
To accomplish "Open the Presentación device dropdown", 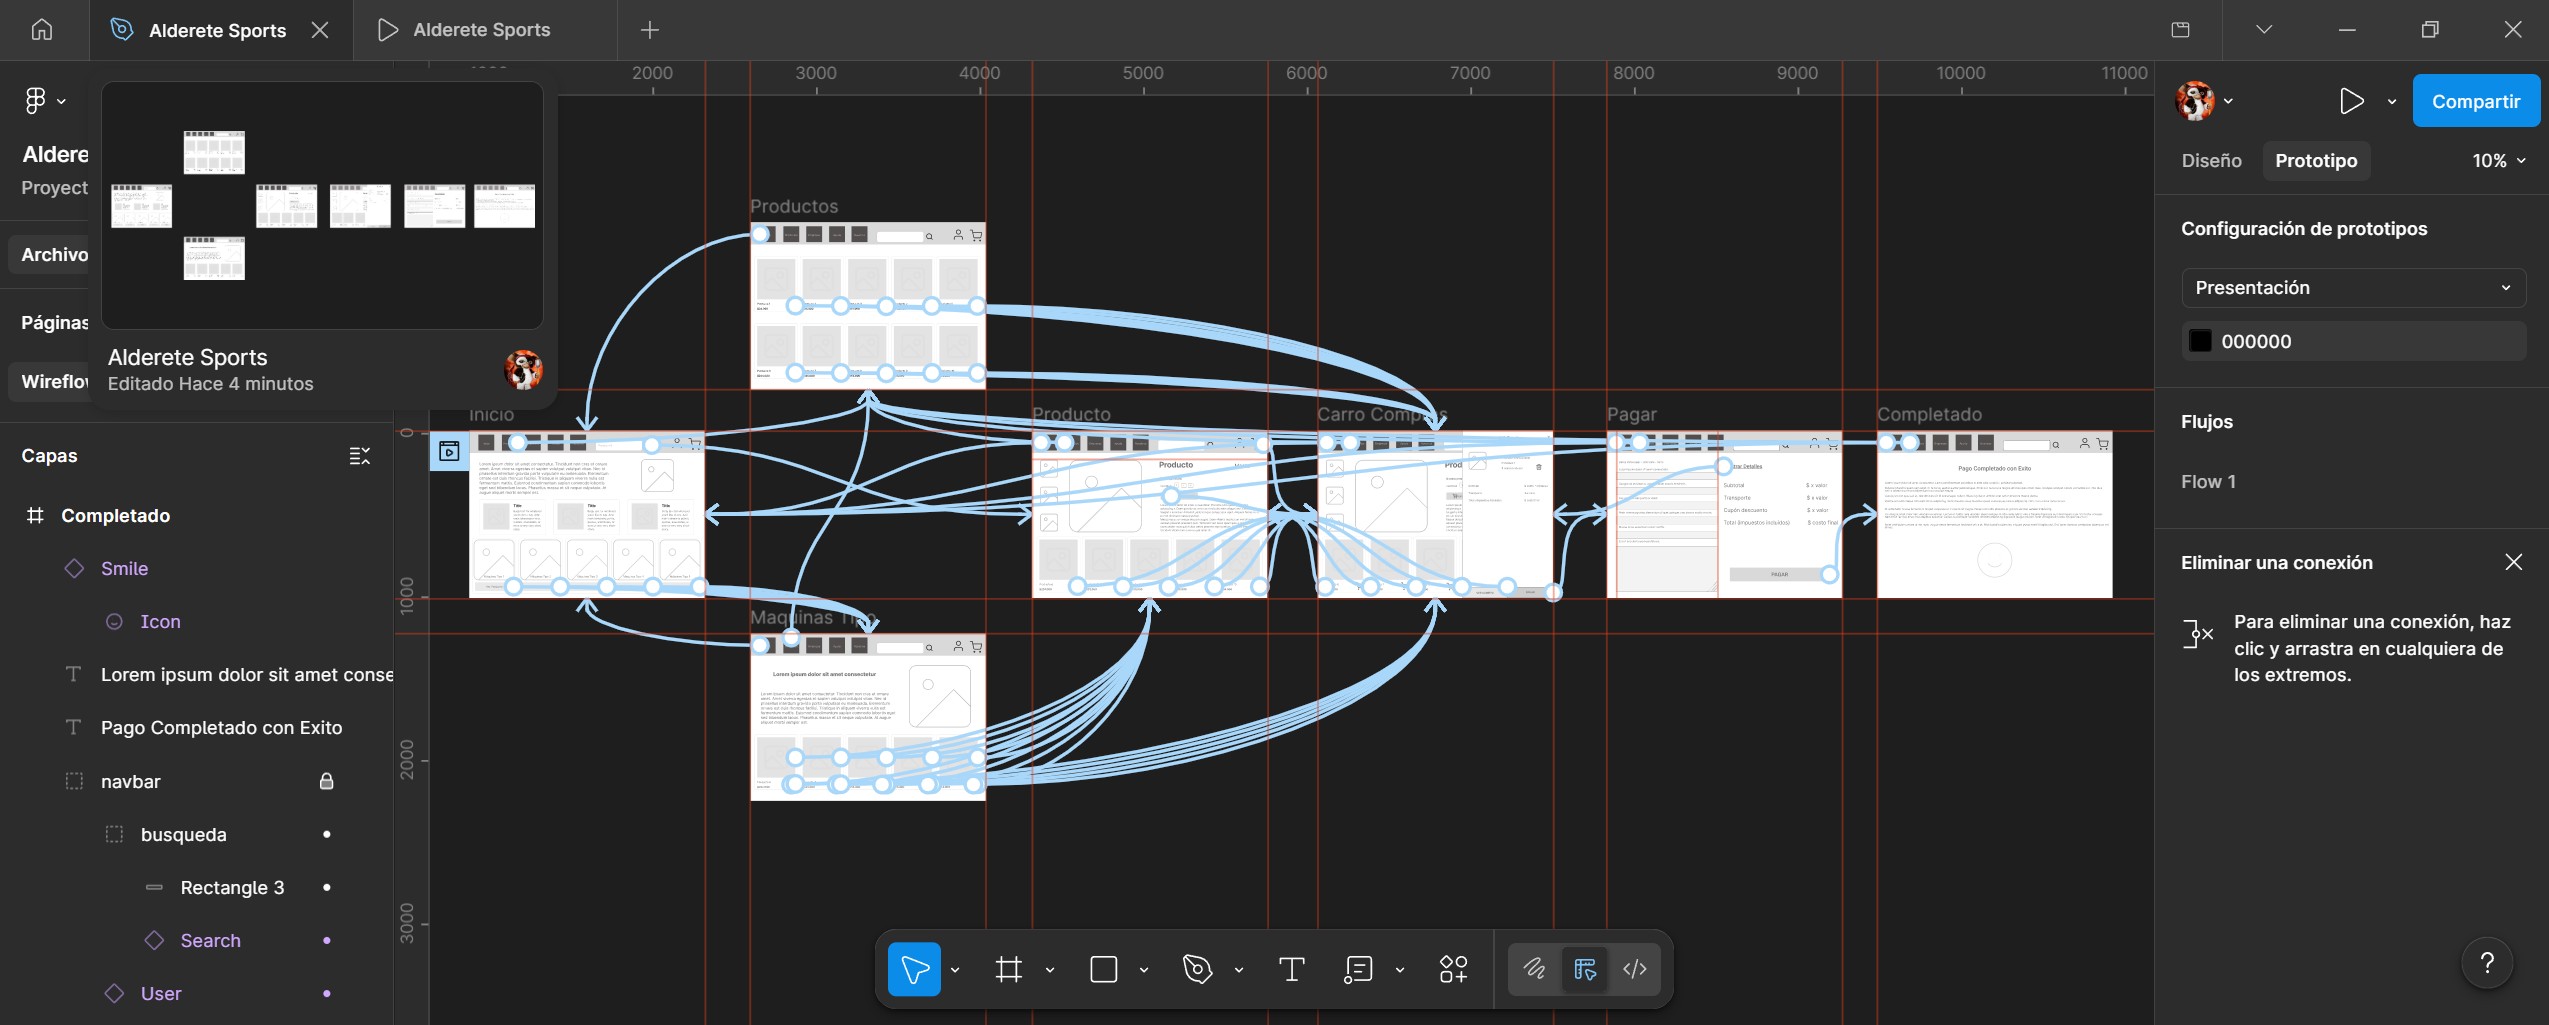I will 2352,288.
